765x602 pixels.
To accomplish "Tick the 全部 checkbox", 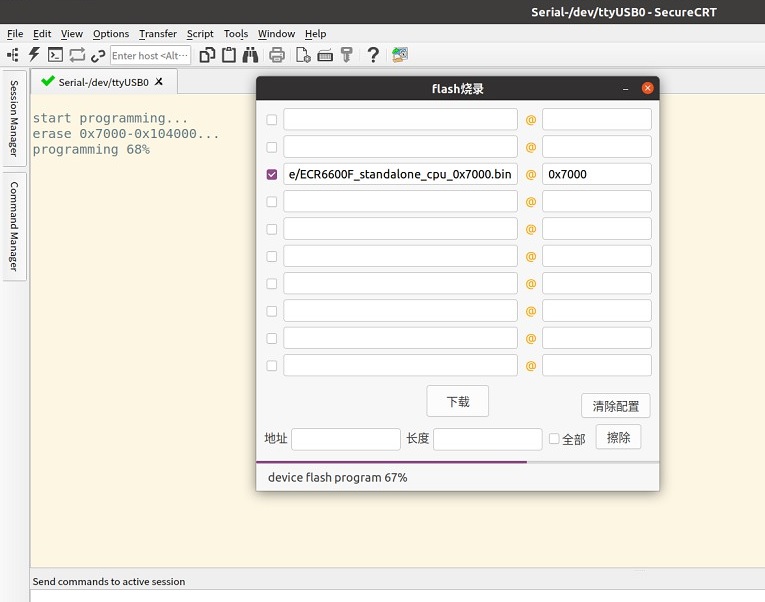I will coord(554,438).
